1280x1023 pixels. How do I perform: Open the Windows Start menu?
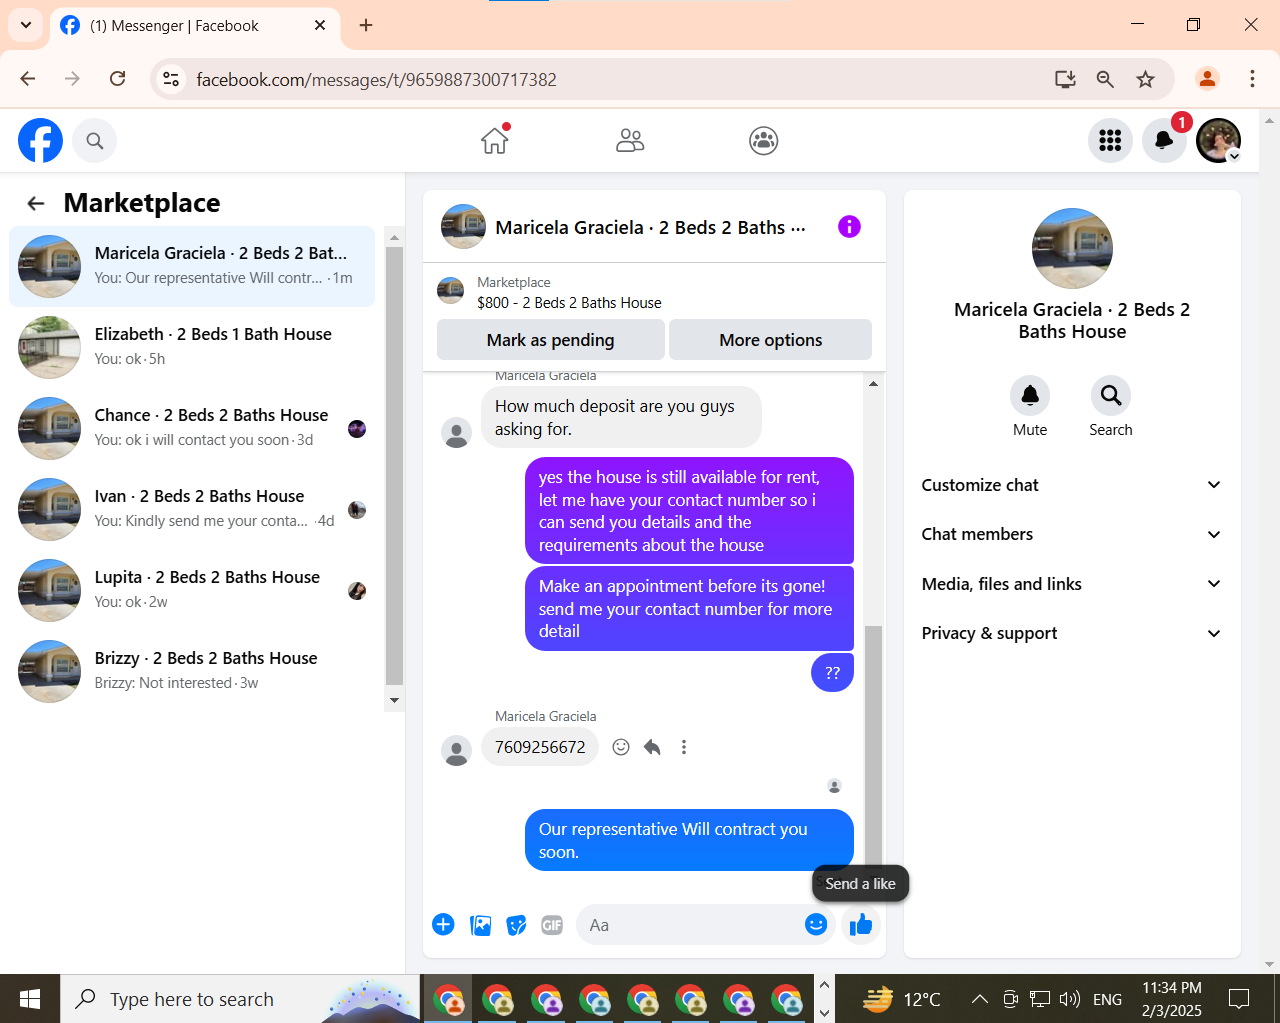[30, 999]
